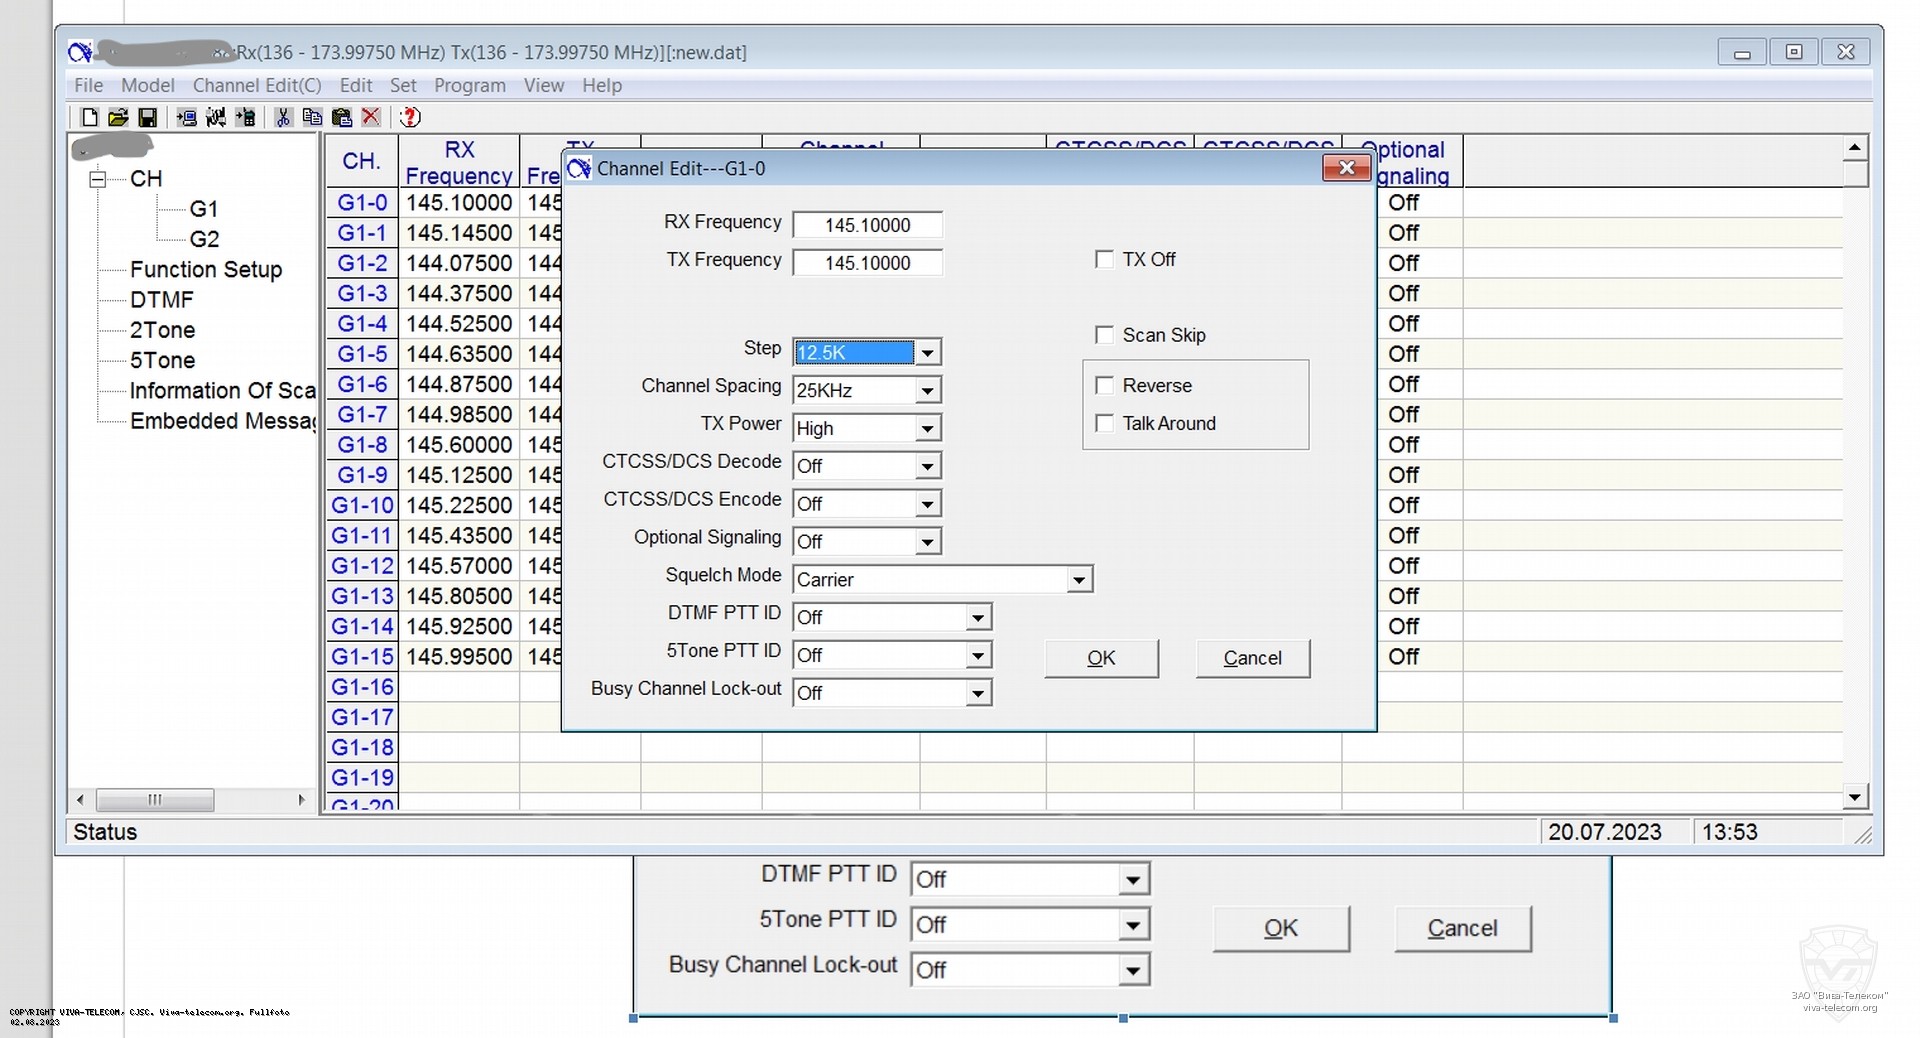
Task: Open a file with the folder icon
Action: (118, 118)
